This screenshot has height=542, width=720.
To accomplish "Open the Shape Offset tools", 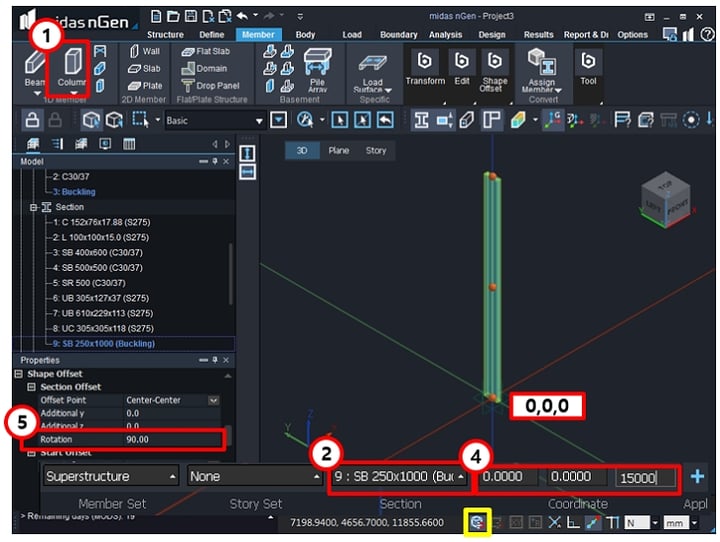I will click(495, 70).
